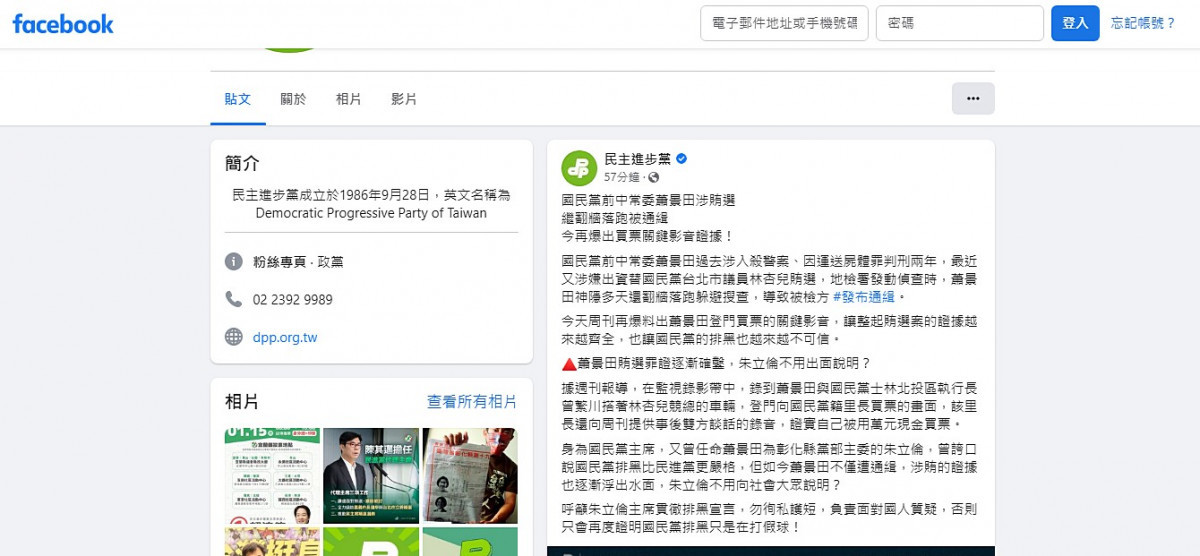
Task: Open the 忘記帳號 forgot account link
Action: pyautogui.click(x=1143, y=23)
